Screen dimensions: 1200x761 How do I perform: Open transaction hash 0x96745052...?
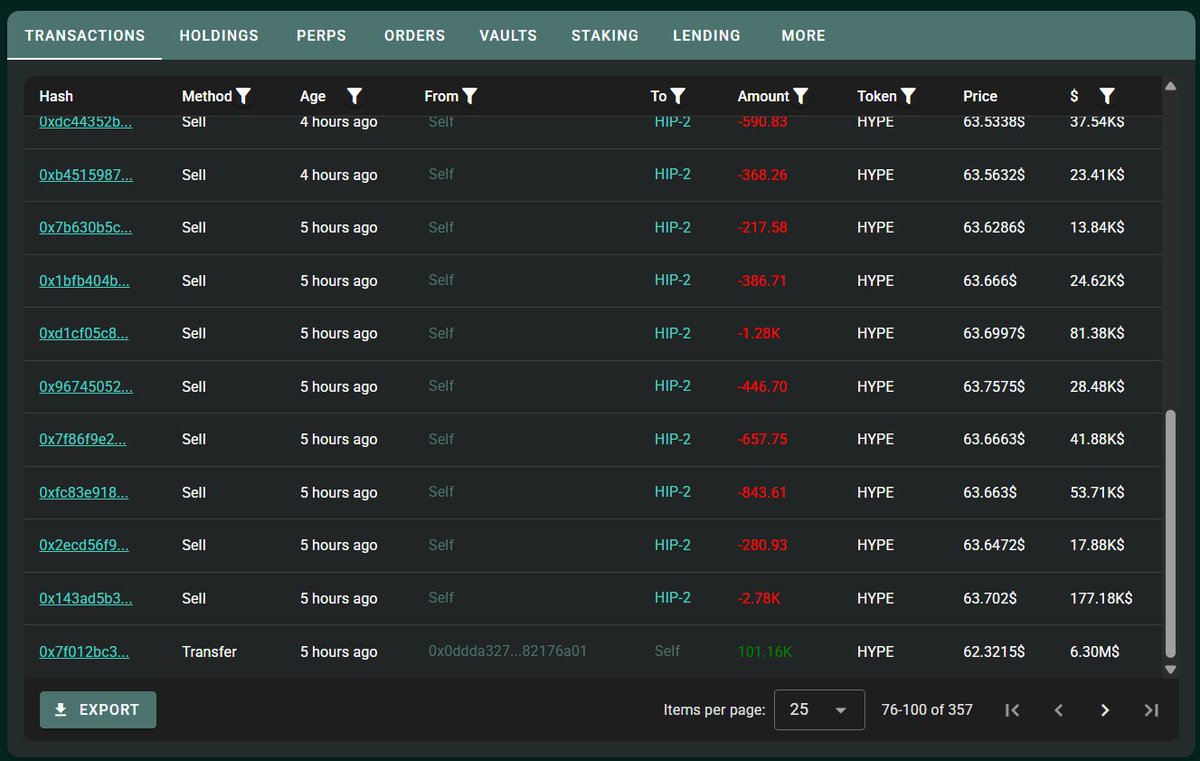(x=86, y=387)
